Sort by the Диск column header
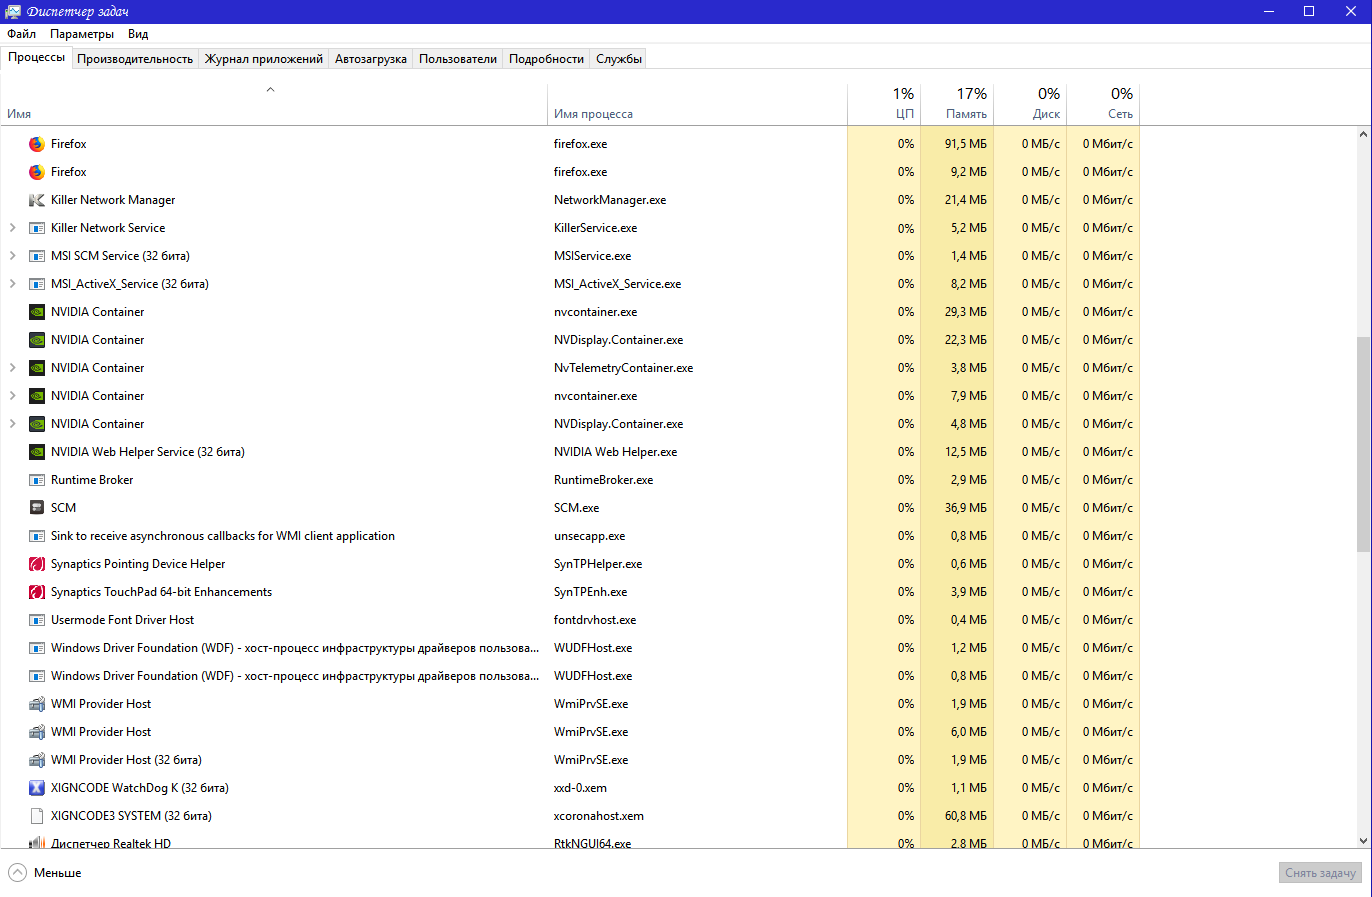The image size is (1372, 897). (1030, 105)
